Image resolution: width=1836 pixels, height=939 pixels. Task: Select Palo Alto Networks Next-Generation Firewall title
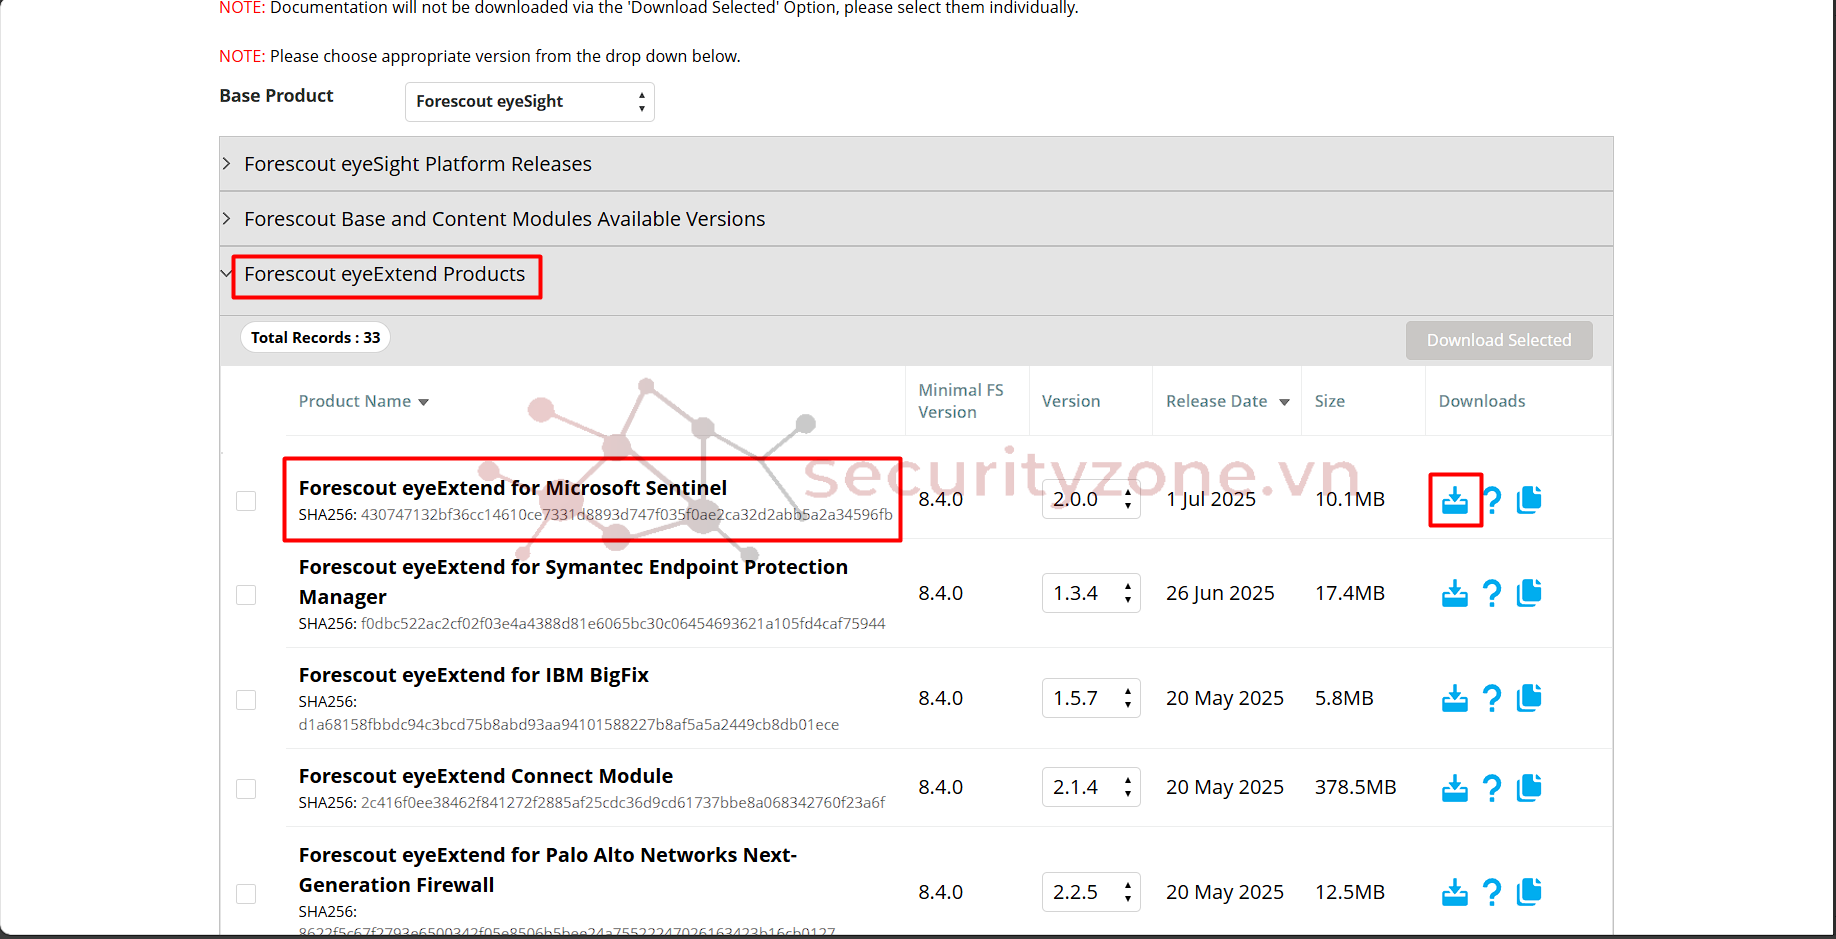pos(548,870)
